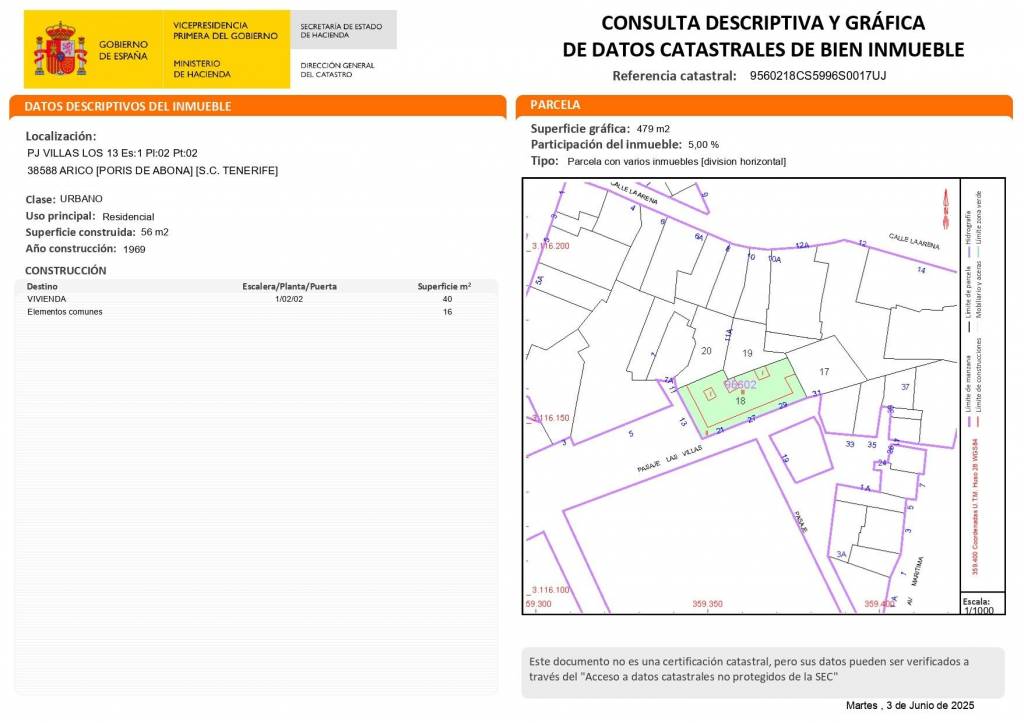Click the Dirección General del Catastro label

[337, 70]
